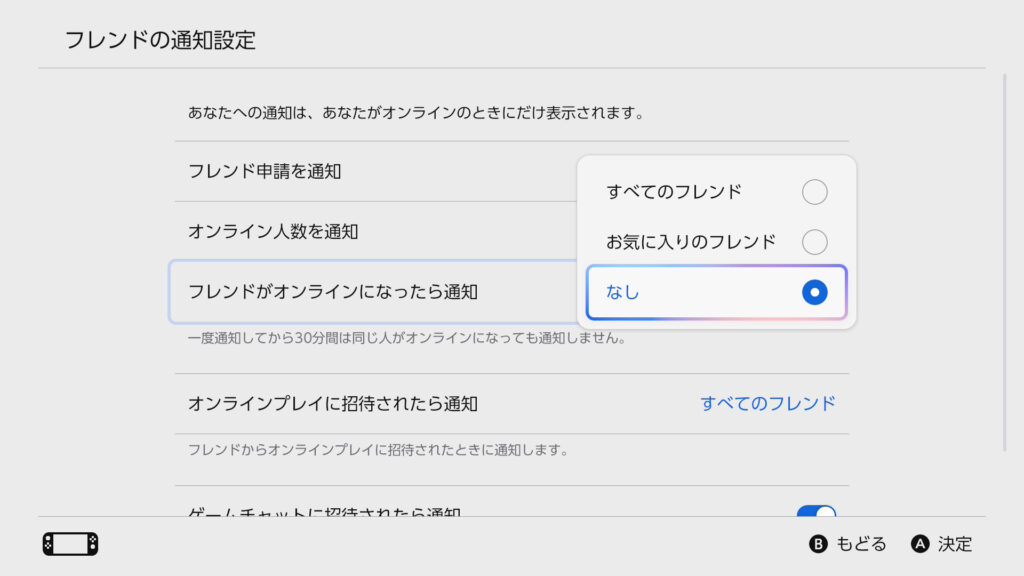The width and height of the screenshot is (1024, 576).
Task: Click the Switch console controller icon
Action: [71, 544]
